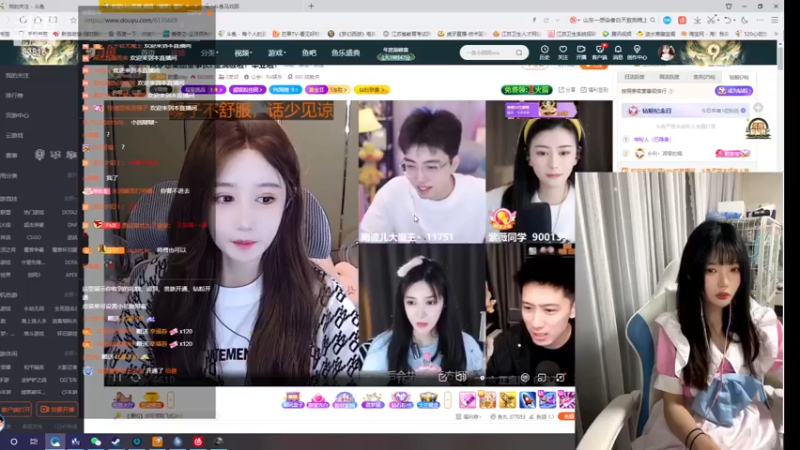Open NetEase Music from the taskbar
Screen dimensions: 800x450
pos(198,441)
